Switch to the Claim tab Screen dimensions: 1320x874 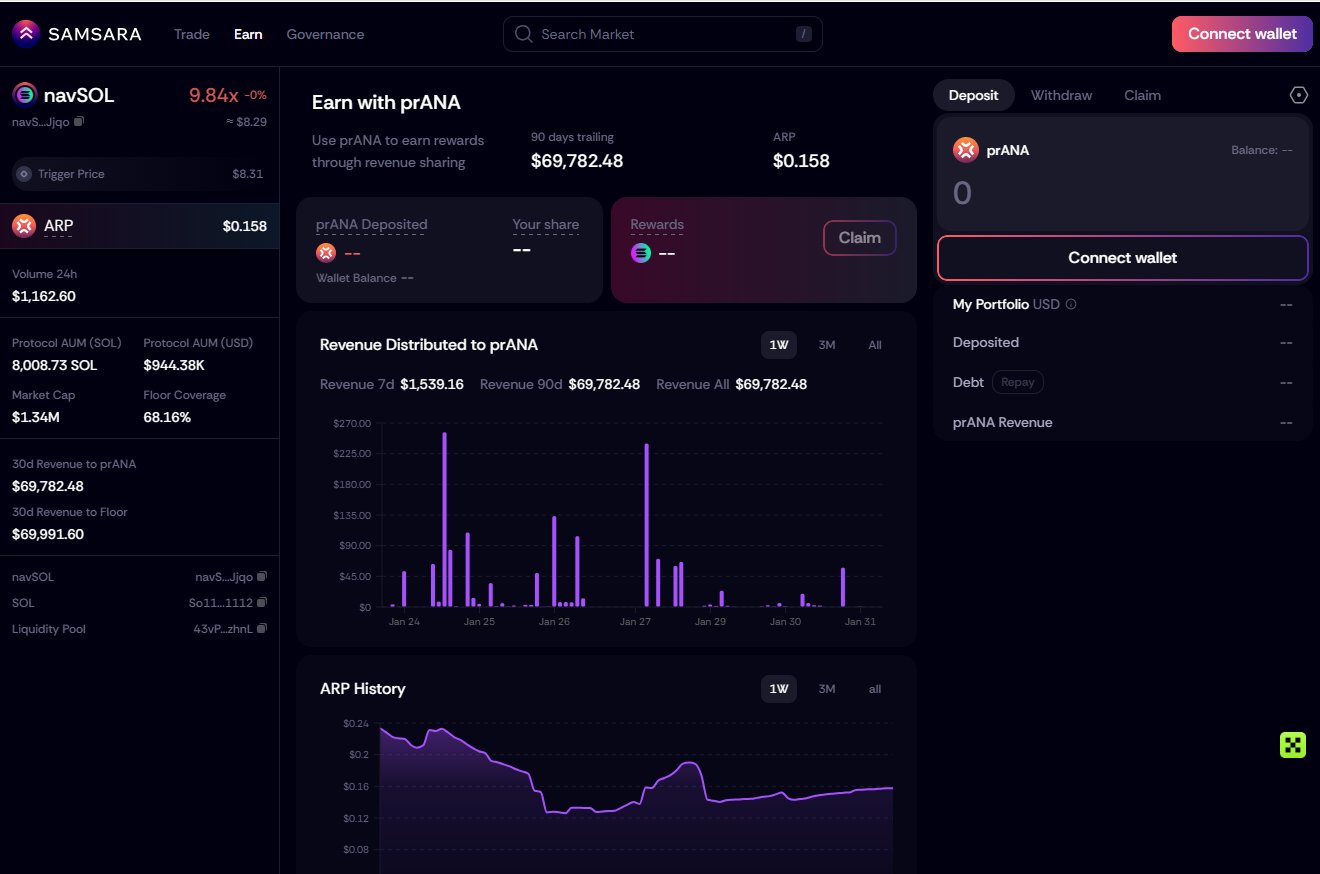tap(1142, 95)
